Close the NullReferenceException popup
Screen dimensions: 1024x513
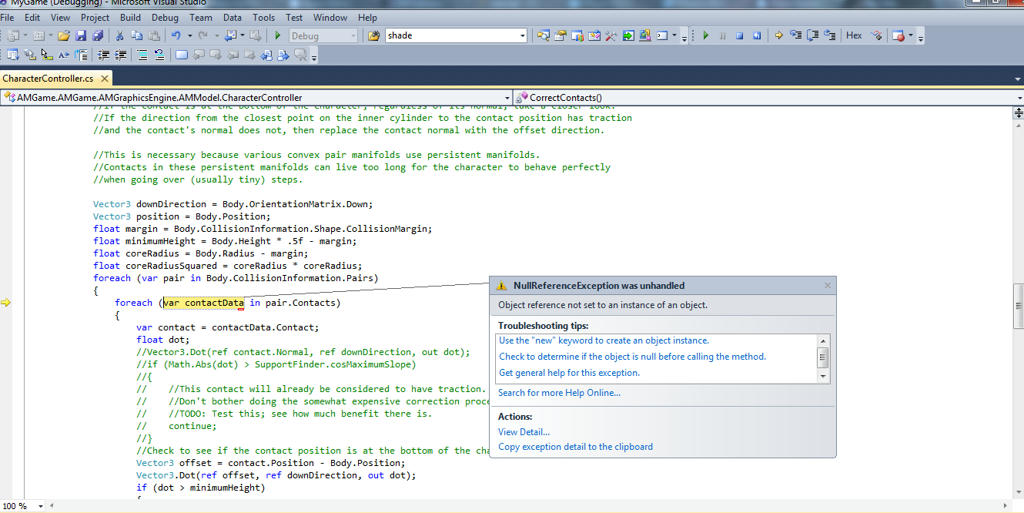pyautogui.click(x=827, y=285)
